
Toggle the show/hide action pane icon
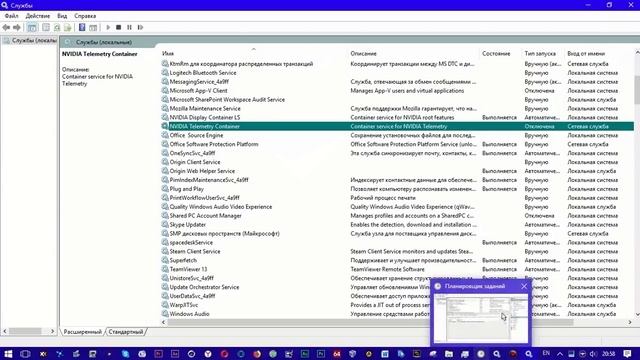[93, 27]
